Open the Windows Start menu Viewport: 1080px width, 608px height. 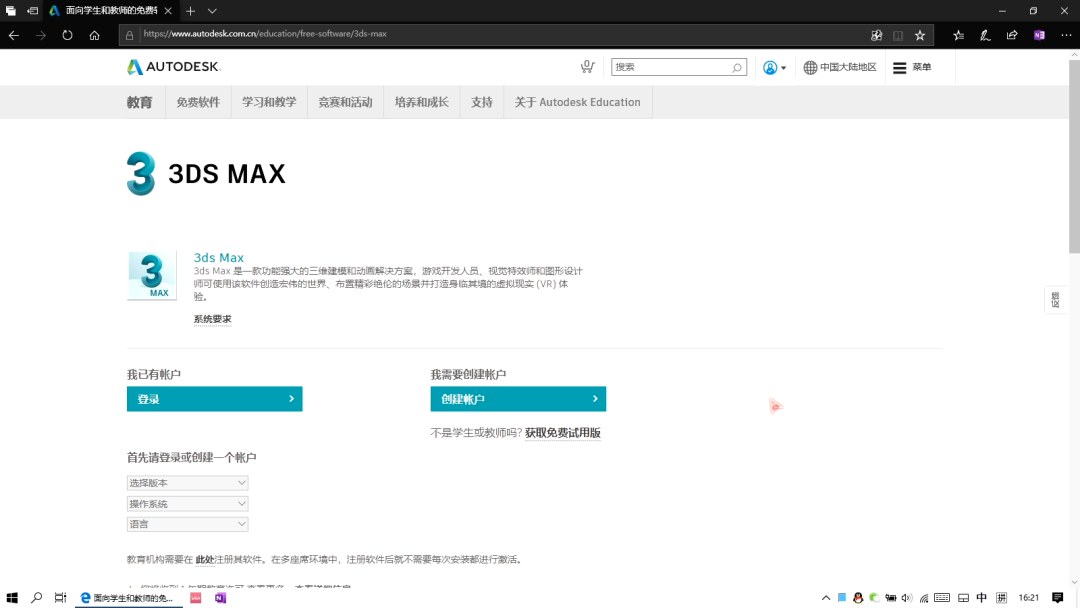12,598
